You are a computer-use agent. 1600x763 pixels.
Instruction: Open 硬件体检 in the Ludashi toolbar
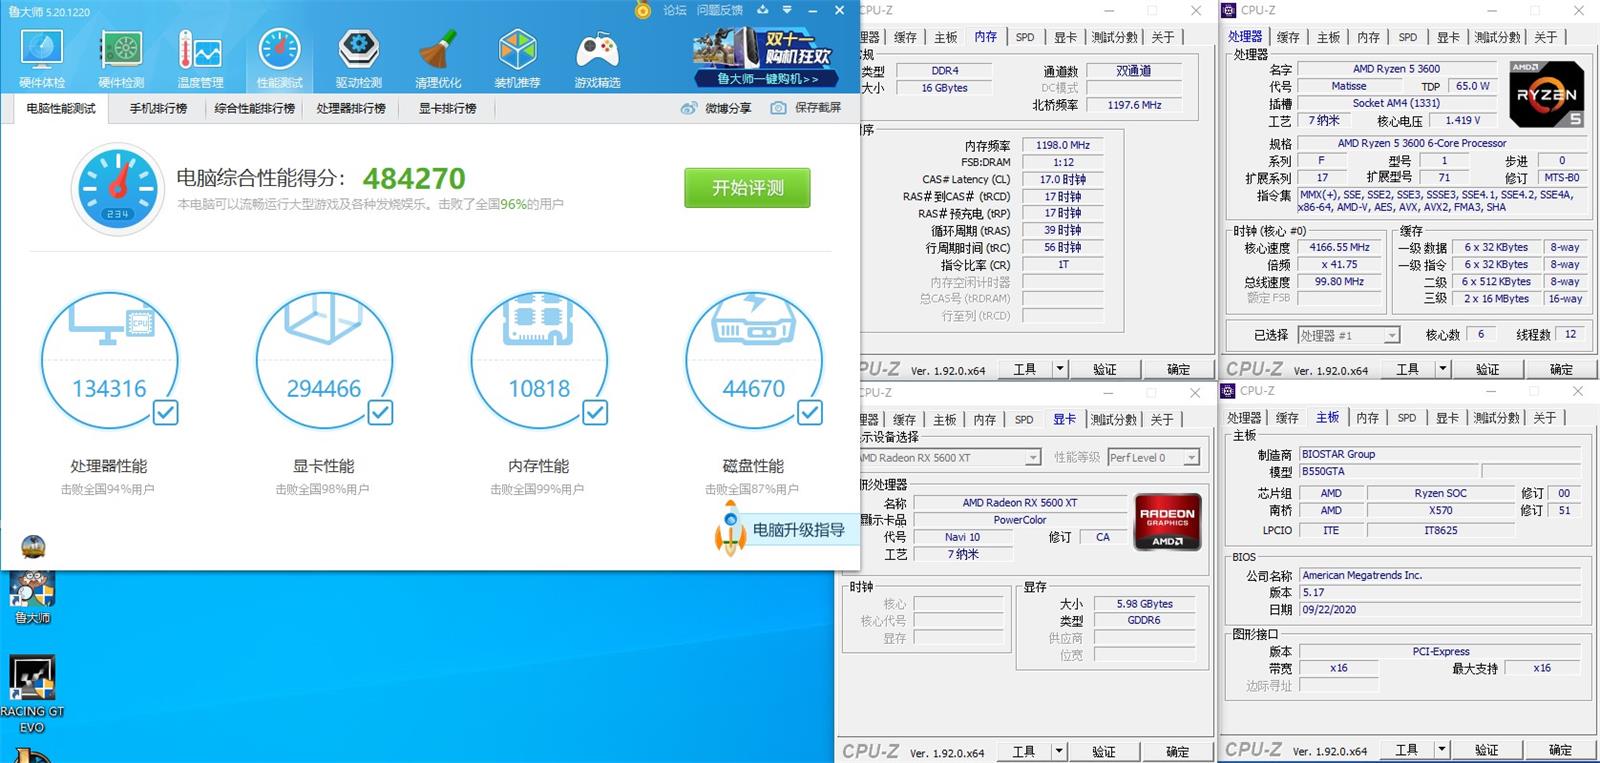(41, 58)
